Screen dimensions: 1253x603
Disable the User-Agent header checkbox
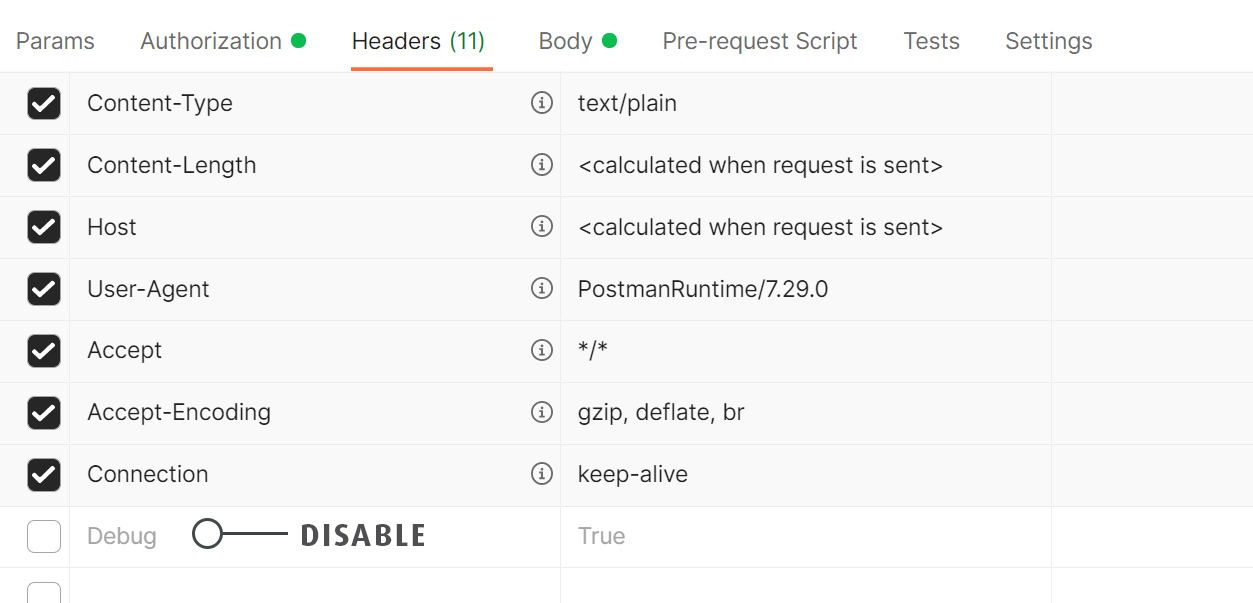[44, 289]
